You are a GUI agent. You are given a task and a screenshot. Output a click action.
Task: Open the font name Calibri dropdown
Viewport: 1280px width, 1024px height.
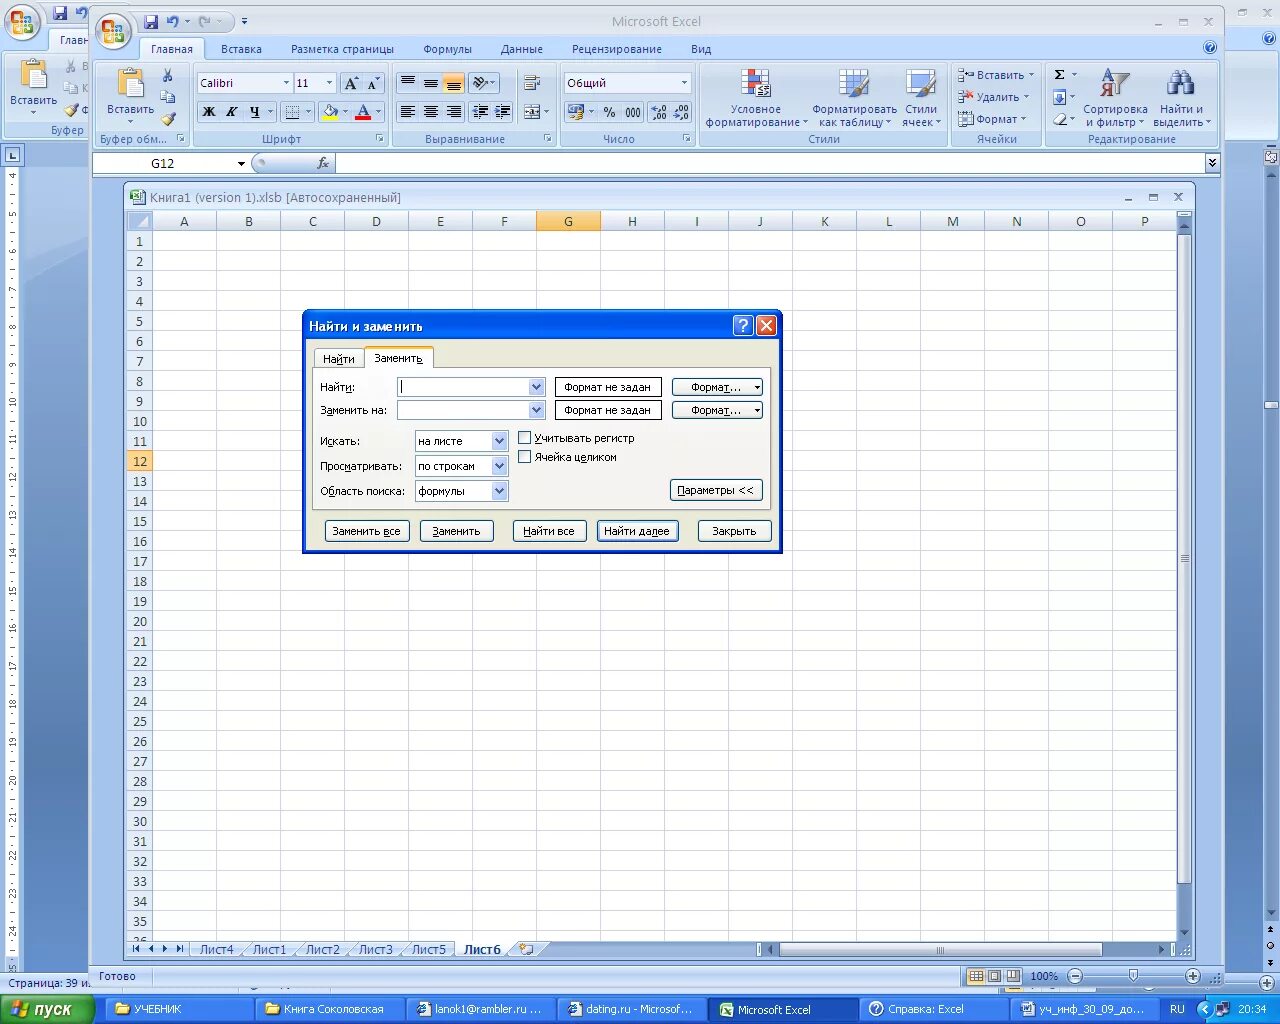[286, 83]
